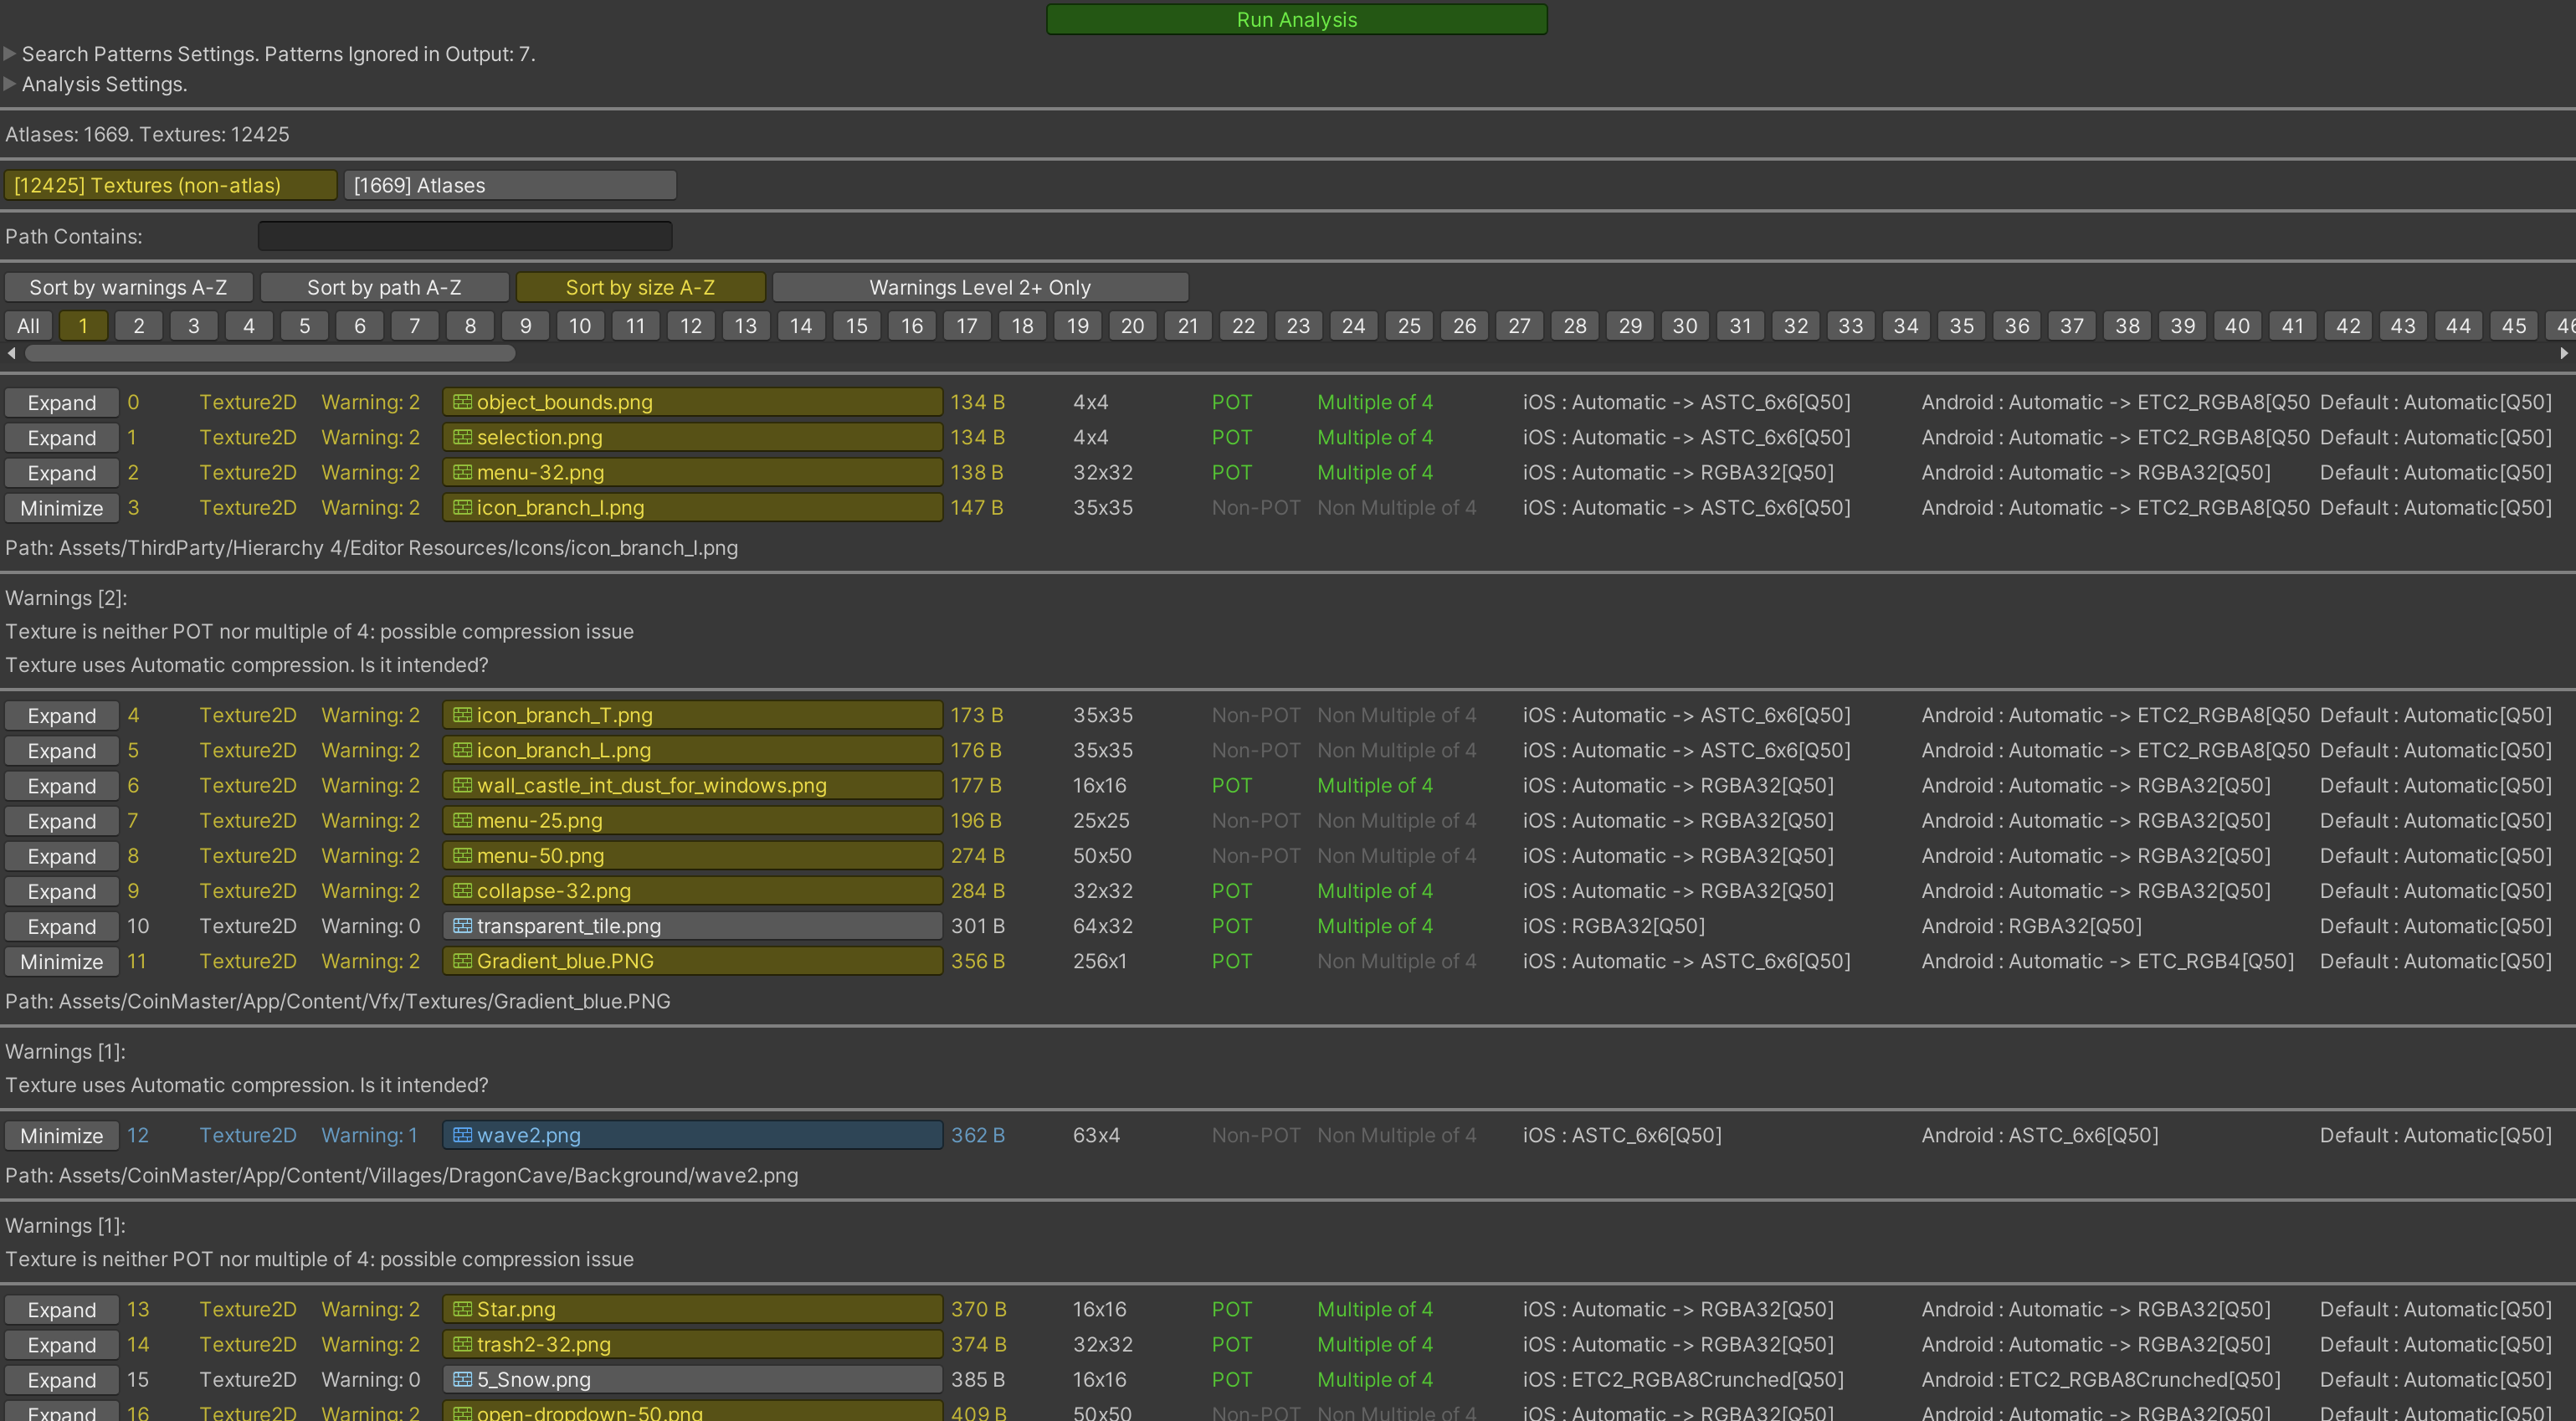Minimize the wave2.png entry details
This screenshot has height=1421, width=2576.
pyautogui.click(x=61, y=1135)
